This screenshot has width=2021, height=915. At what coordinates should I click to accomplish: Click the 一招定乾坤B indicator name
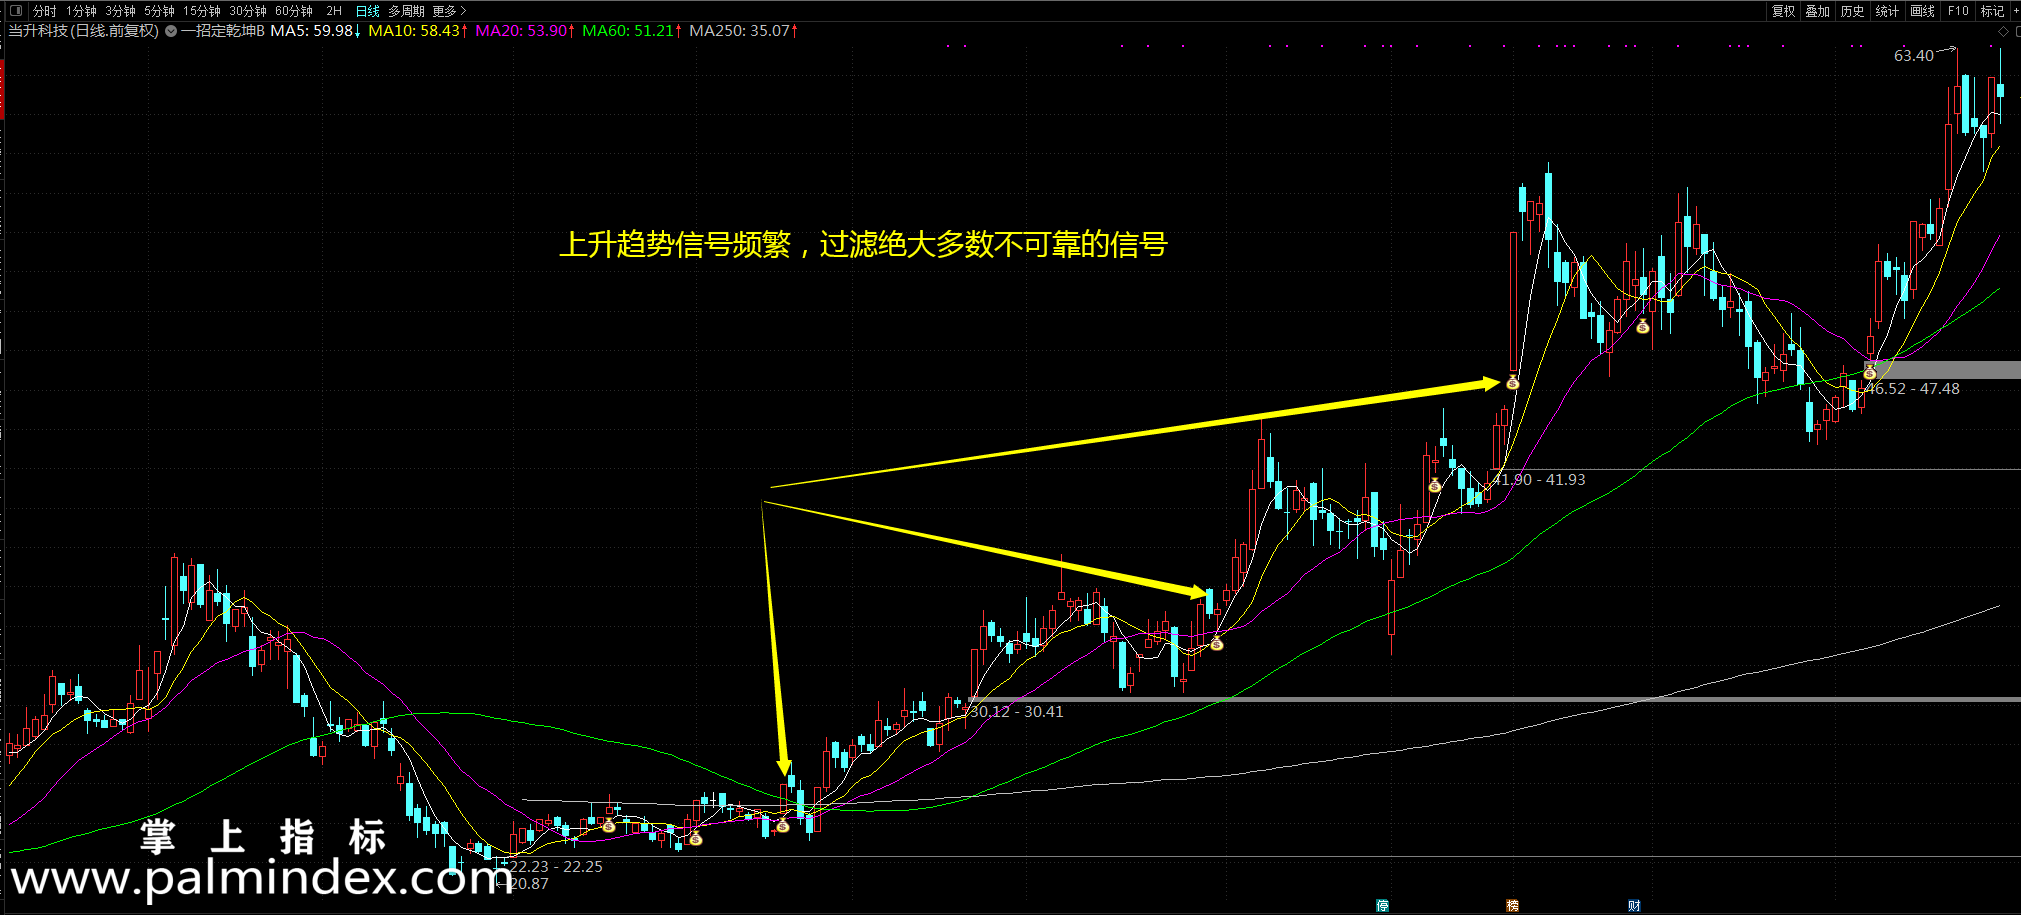click(222, 31)
